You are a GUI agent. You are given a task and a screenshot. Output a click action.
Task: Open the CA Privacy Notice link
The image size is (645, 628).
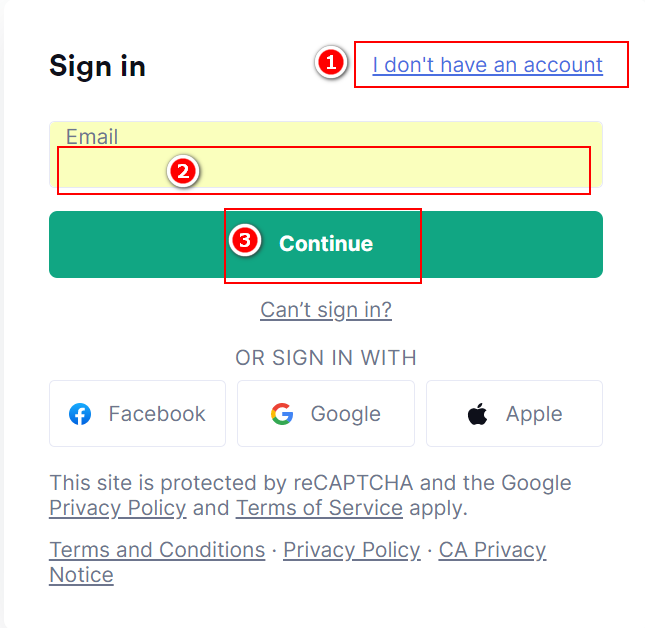492,550
